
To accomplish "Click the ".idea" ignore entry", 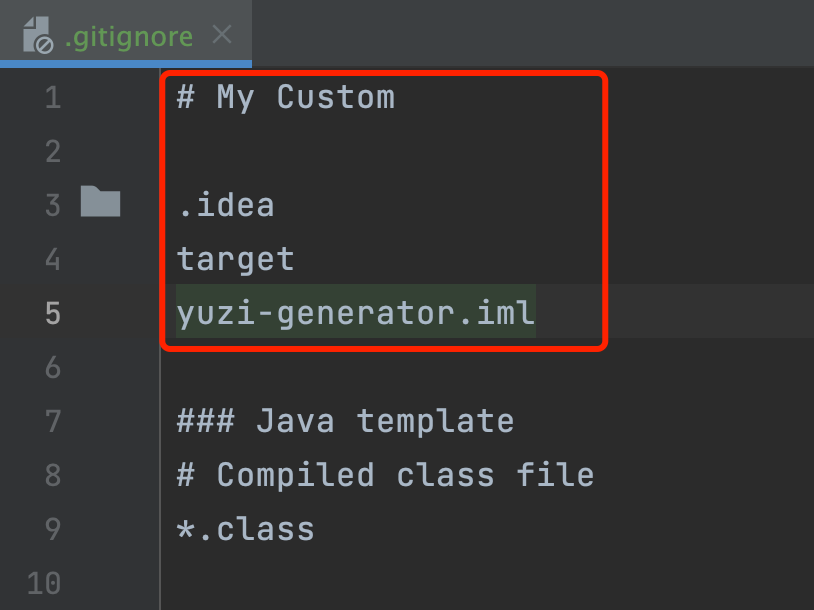I will click(x=226, y=206).
